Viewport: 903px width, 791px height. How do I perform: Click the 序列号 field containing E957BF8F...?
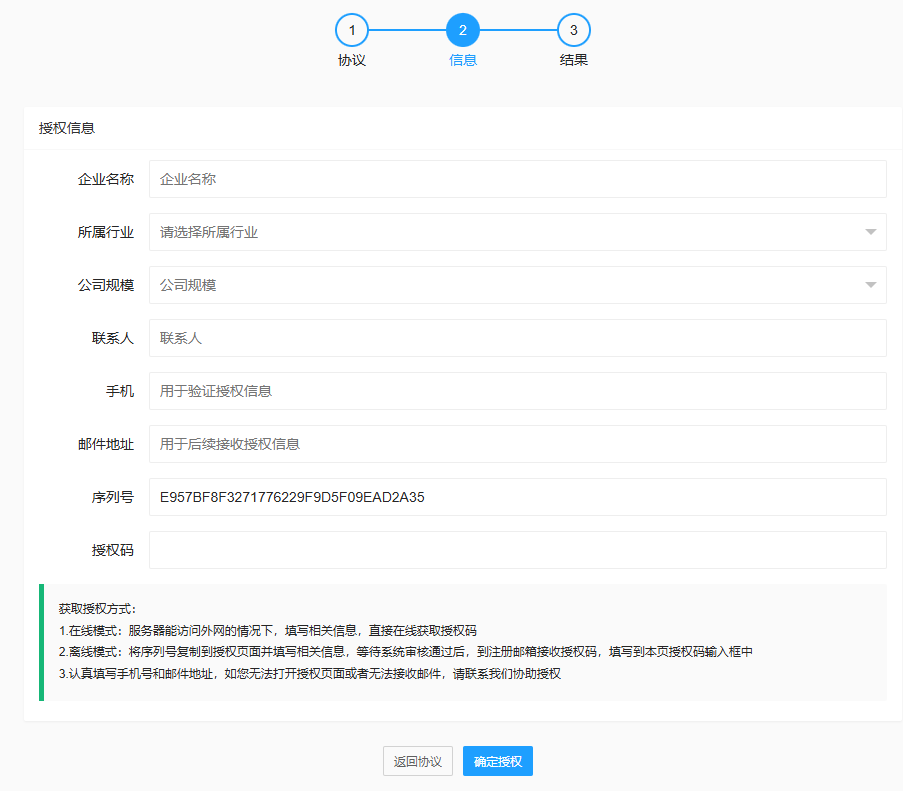coord(517,497)
